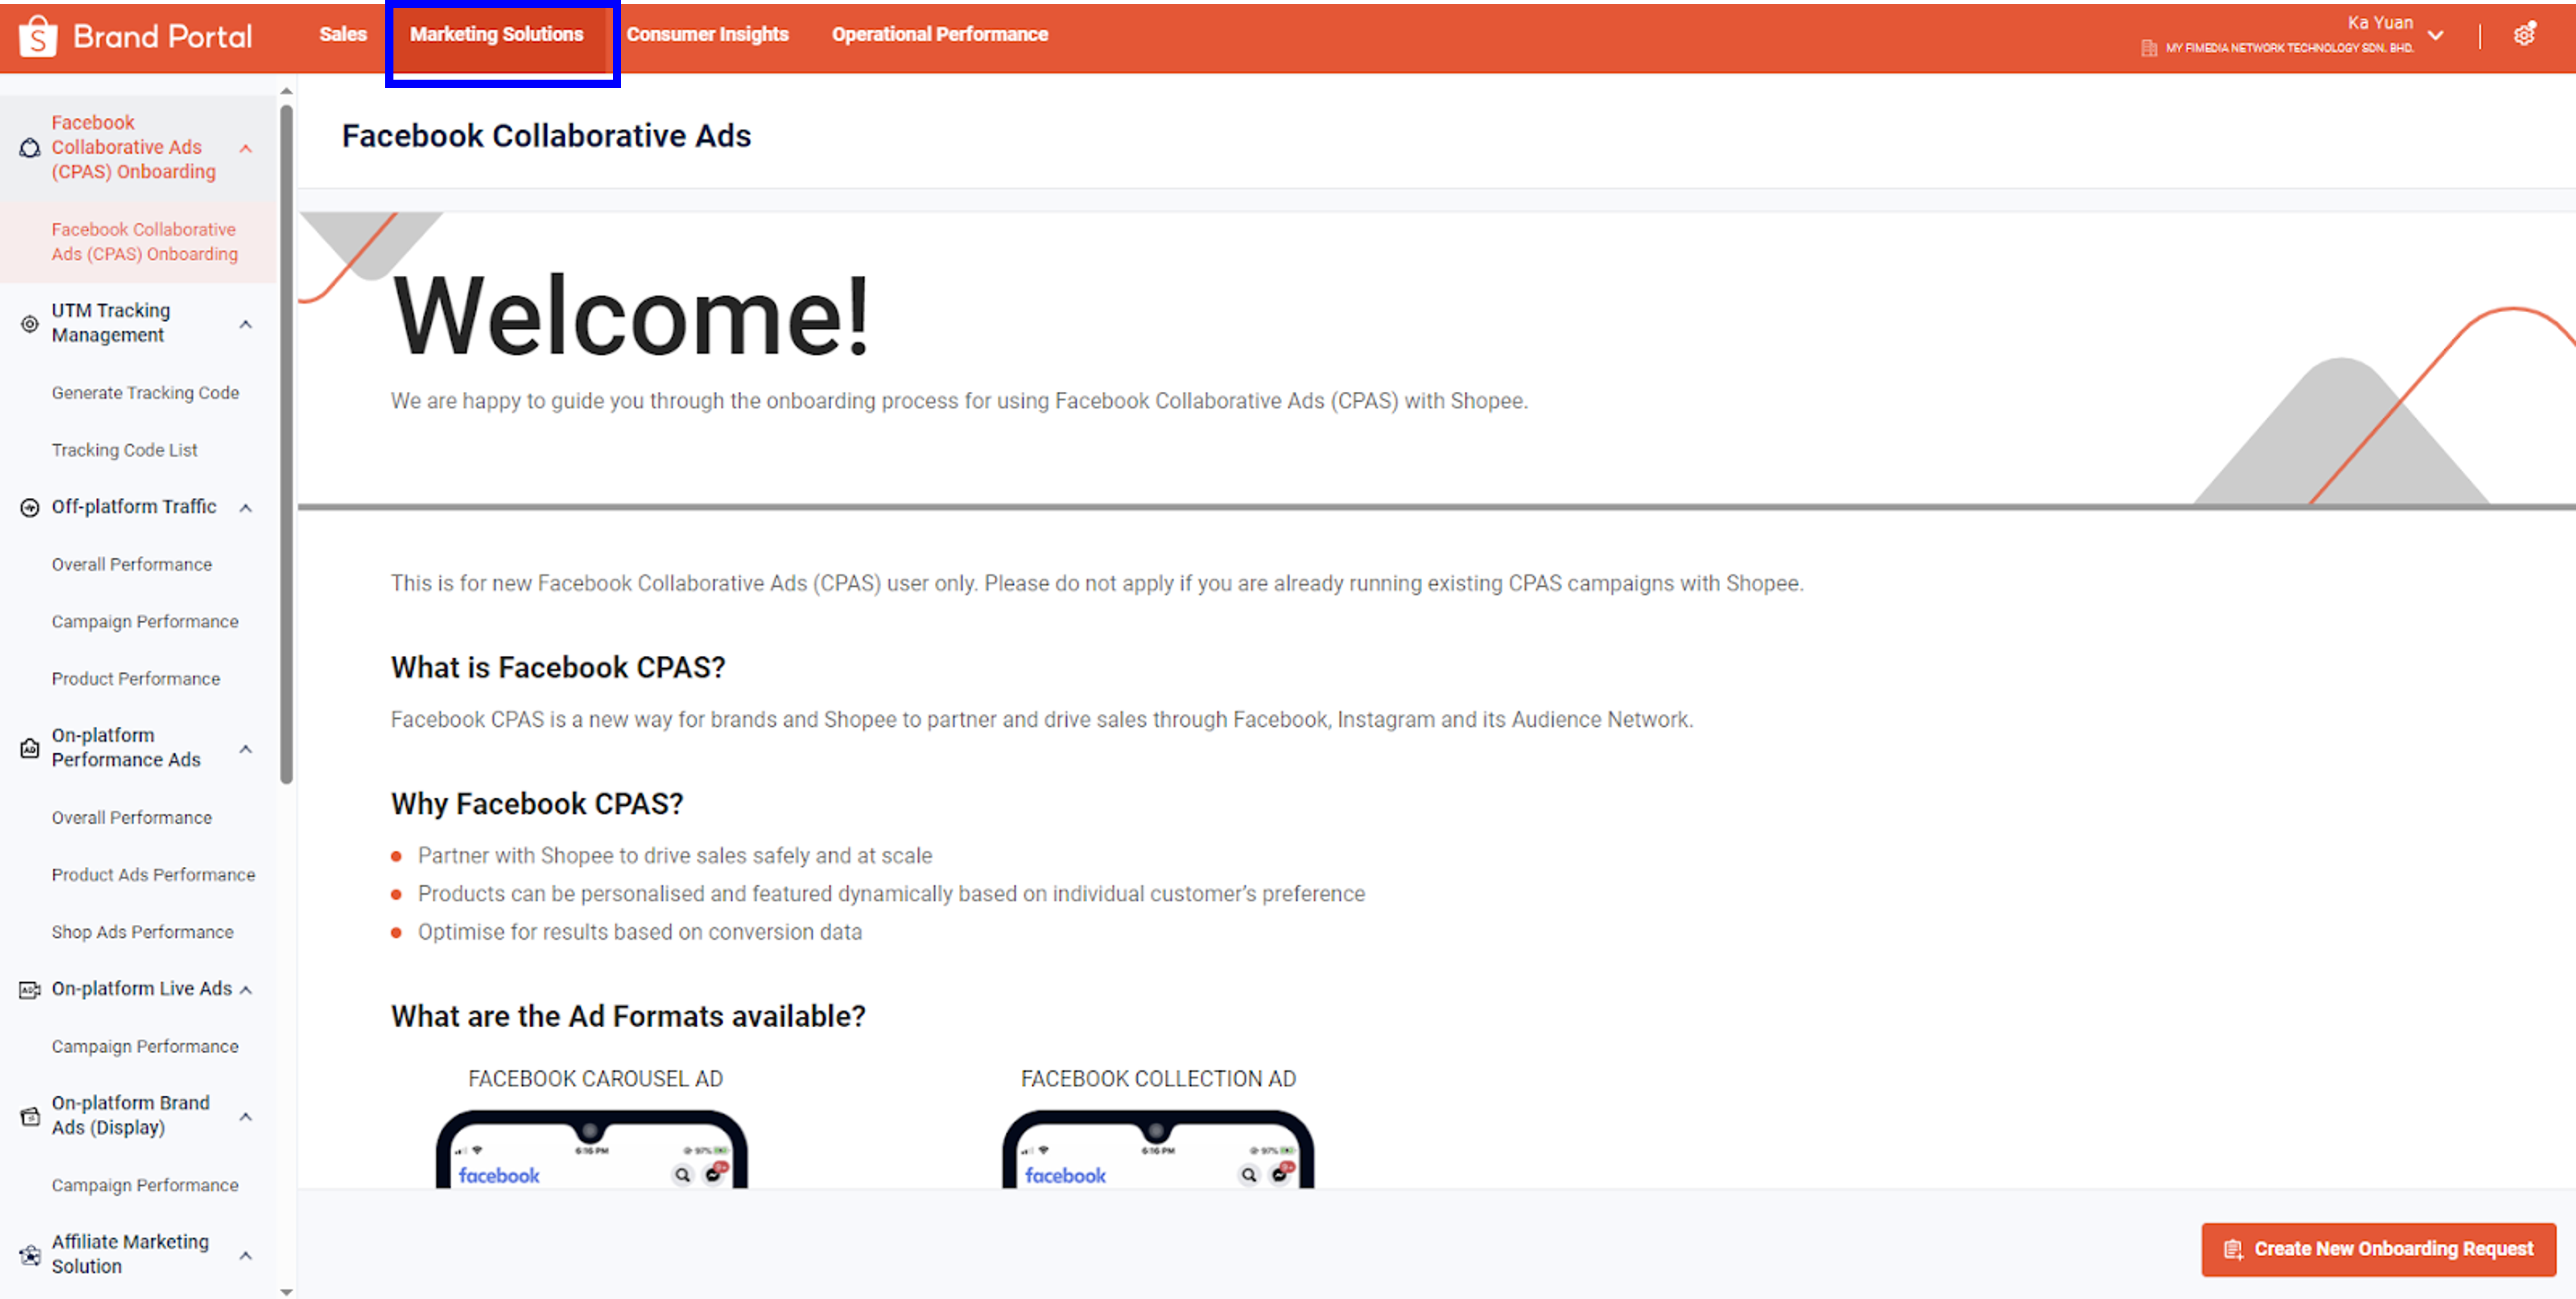Click the On-platform Live Ads icon
Screen dimensions: 2576x1299
[x=28, y=989]
